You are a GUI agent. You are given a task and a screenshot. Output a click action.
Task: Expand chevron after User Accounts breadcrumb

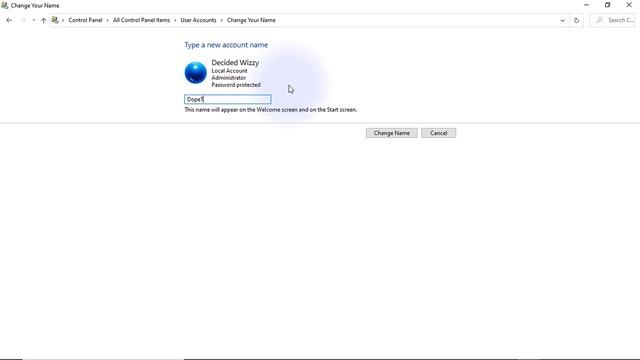pyautogui.click(x=222, y=20)
